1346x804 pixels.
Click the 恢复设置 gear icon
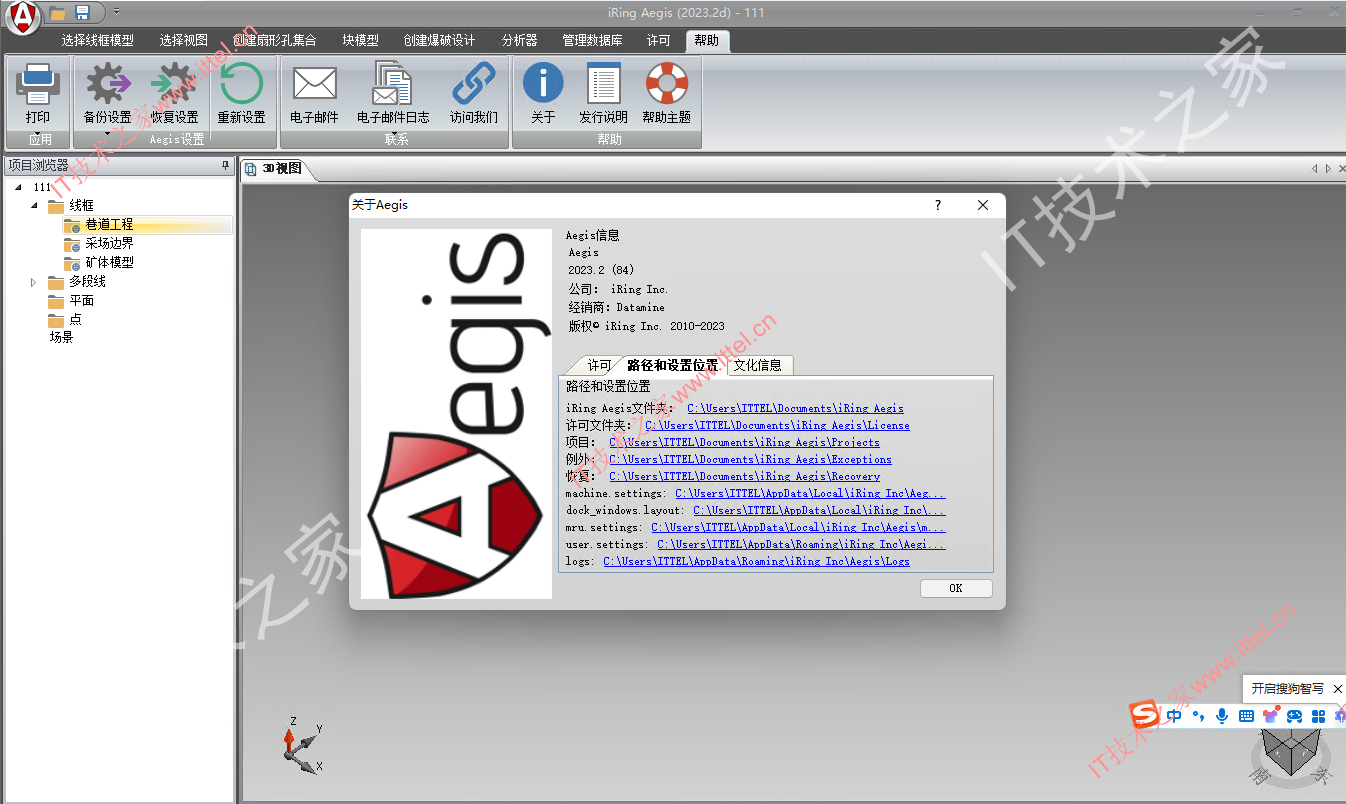[x=174, y=84]
